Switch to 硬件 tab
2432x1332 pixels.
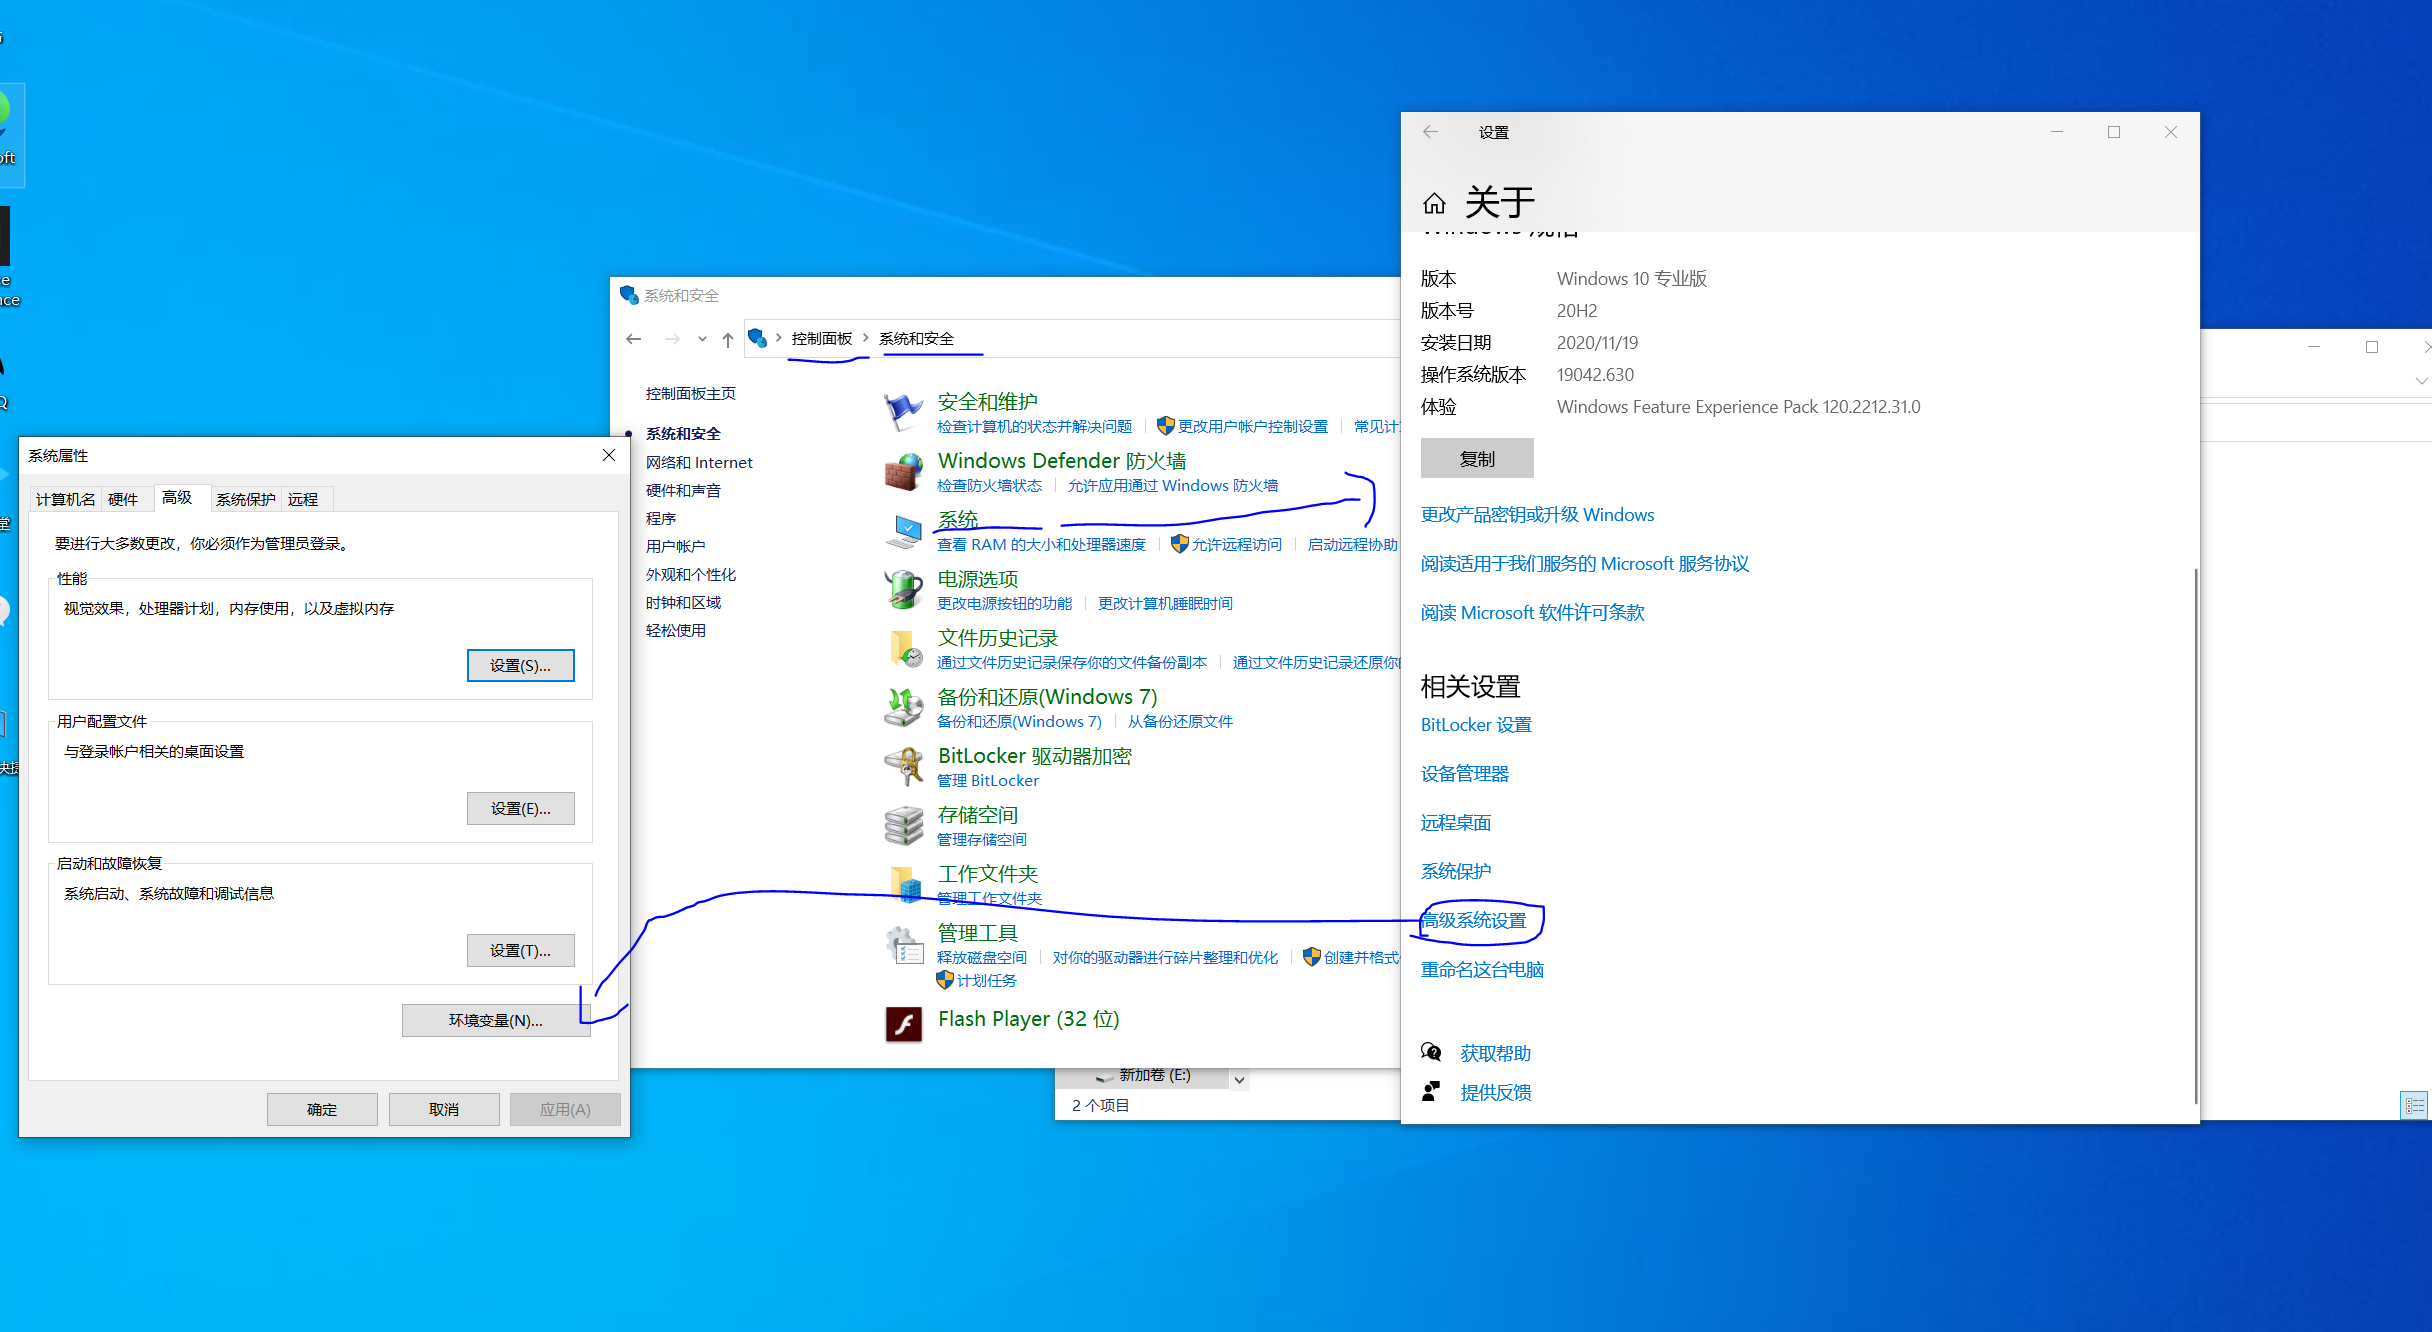(x=123, y=499)
